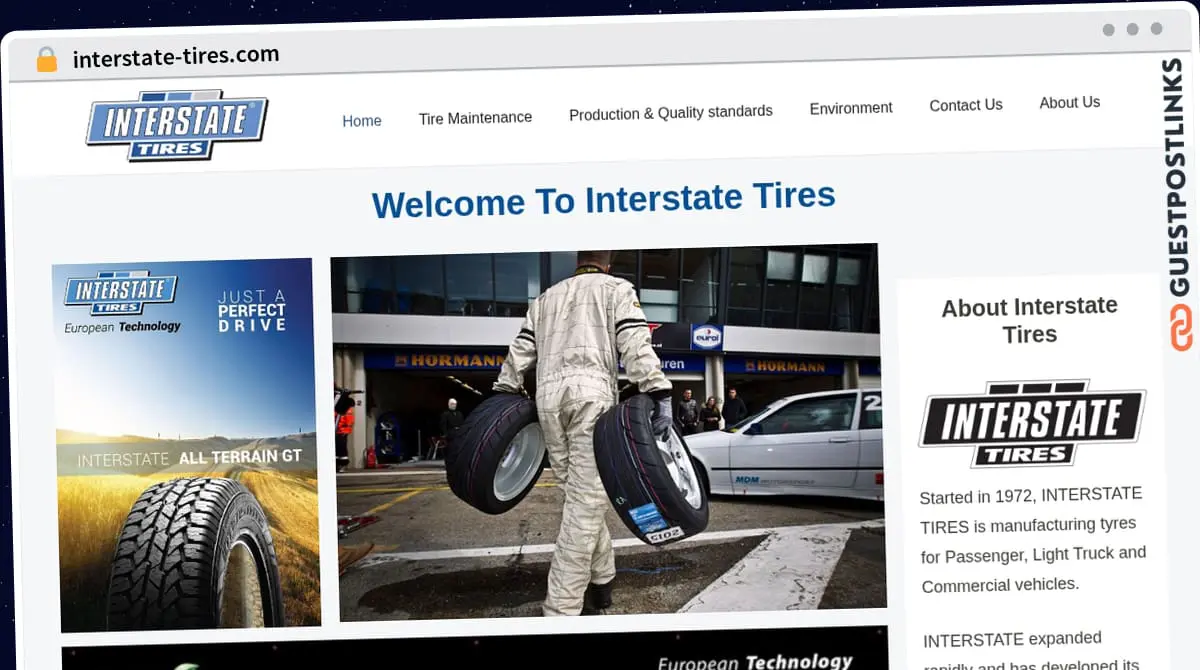Click the Interstate logo on the All Terrain banner
This screenshot has height=670, width=1200.
pos(121,294)
